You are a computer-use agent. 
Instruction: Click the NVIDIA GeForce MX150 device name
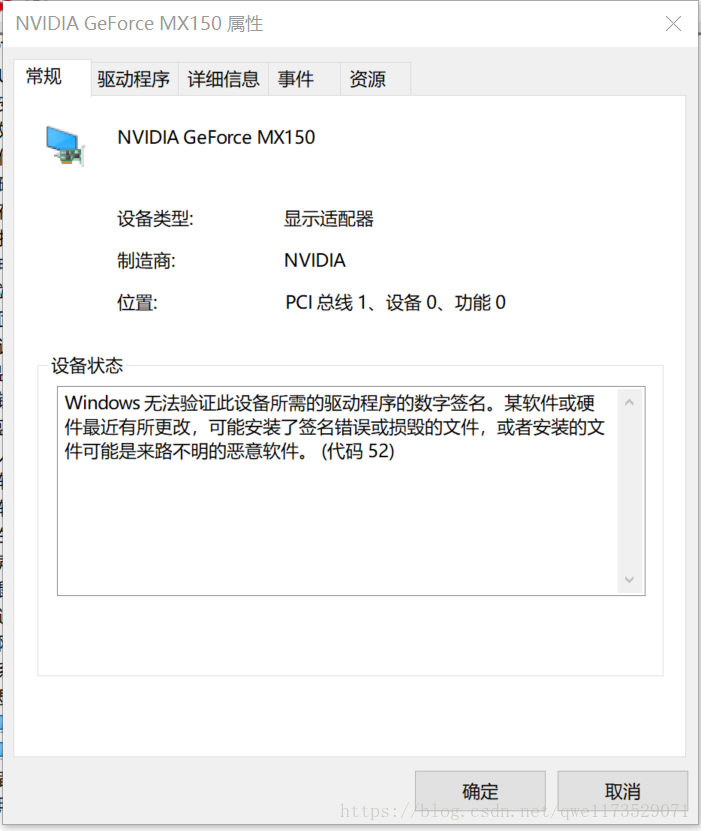pyautogui.click(x=216, y=137)
